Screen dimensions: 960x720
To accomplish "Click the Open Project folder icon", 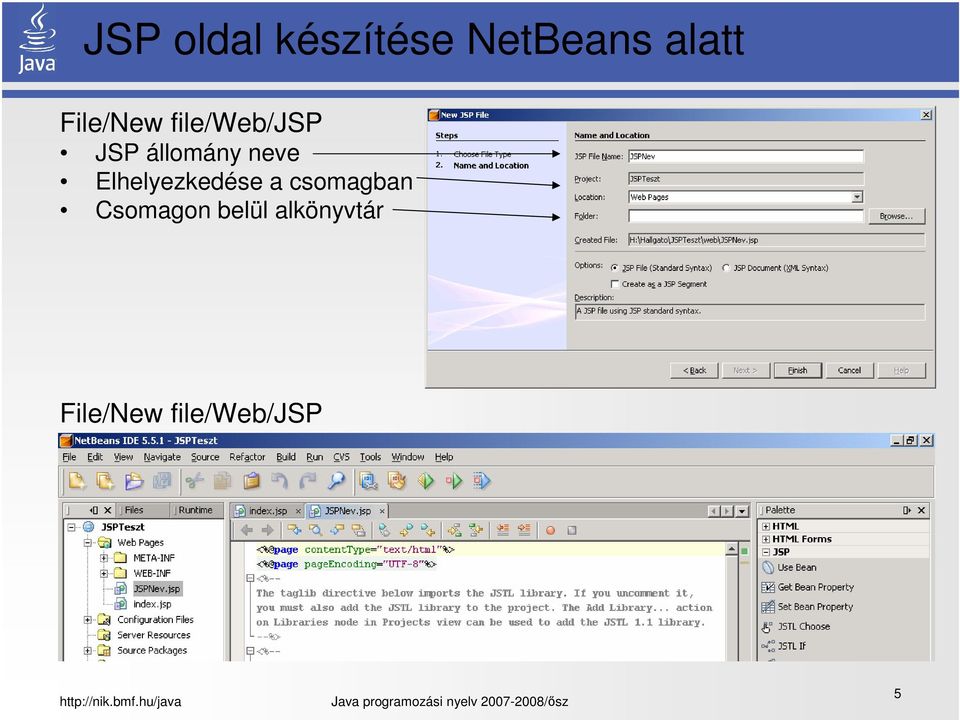I will tap(133, 481).
